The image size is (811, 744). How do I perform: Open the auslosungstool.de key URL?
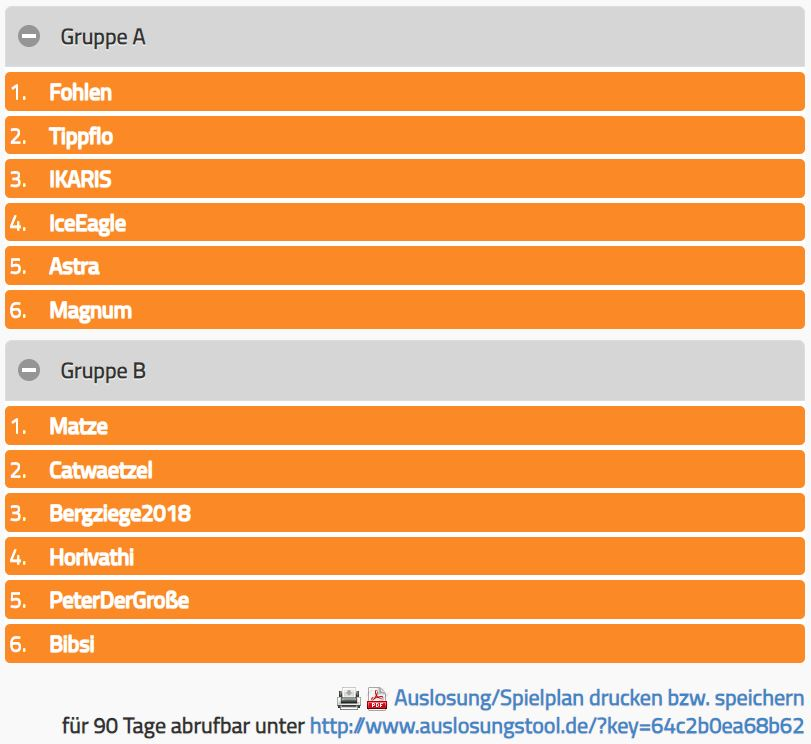click(557, 726)
